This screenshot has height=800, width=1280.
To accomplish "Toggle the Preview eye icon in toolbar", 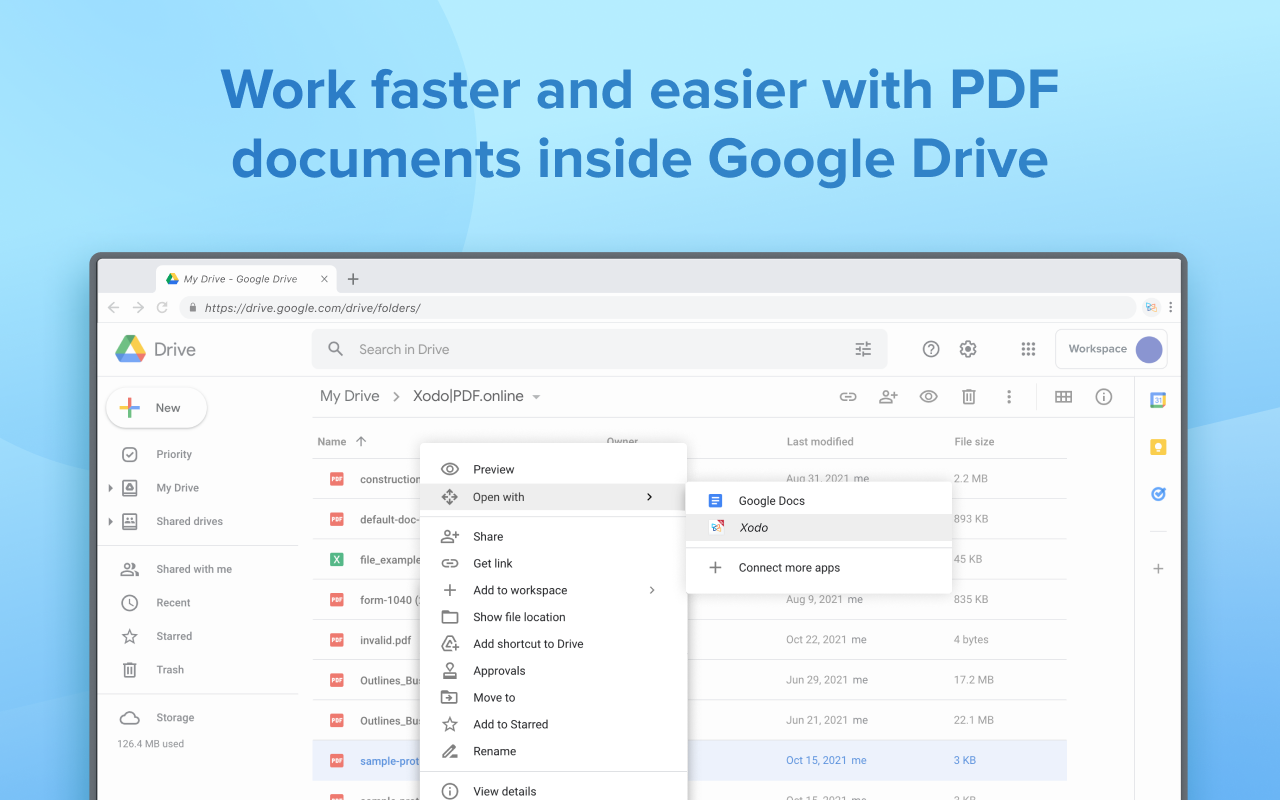I will pos(928,396).
